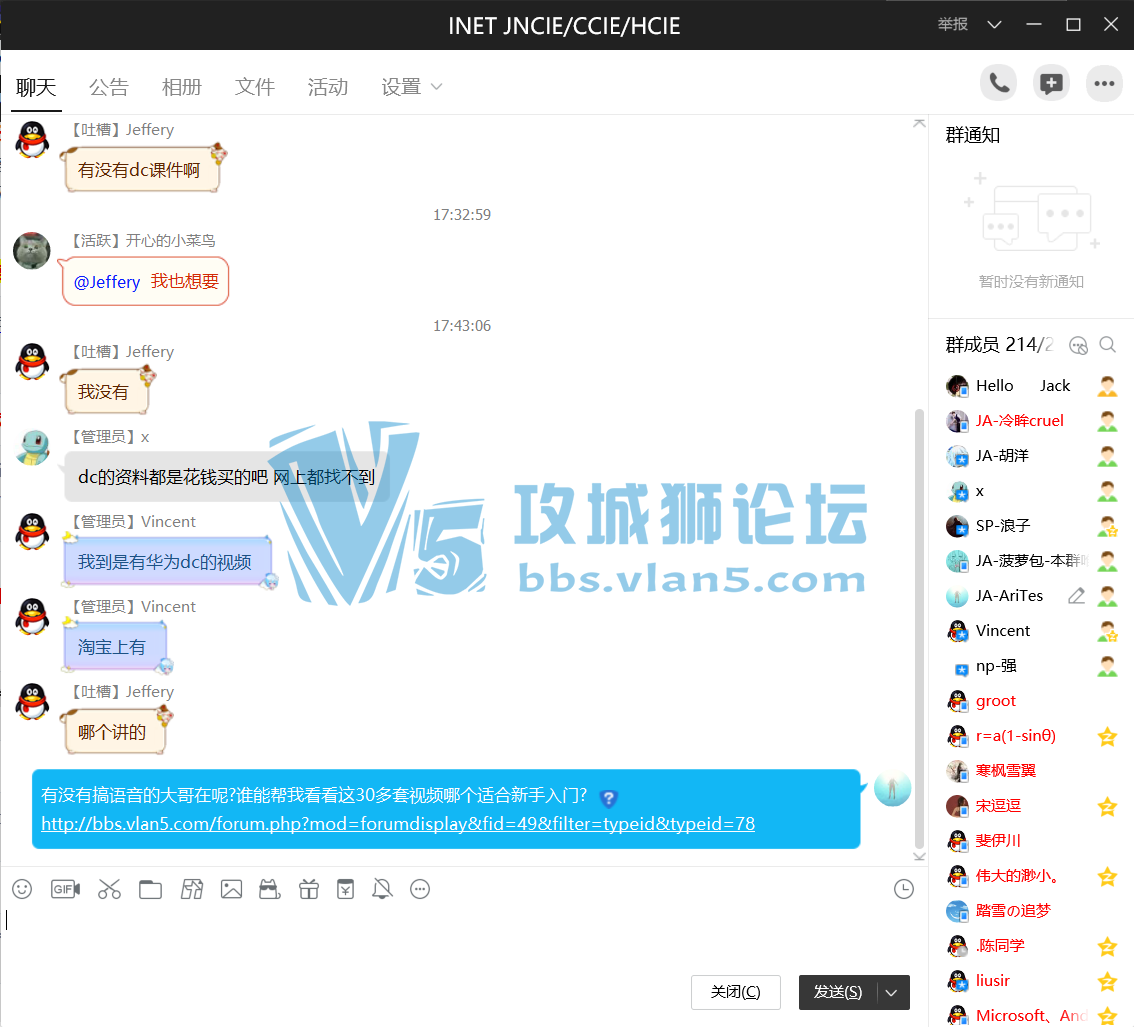1134x1027 pixels.
Task: Select member groot
Action: 1031,701
